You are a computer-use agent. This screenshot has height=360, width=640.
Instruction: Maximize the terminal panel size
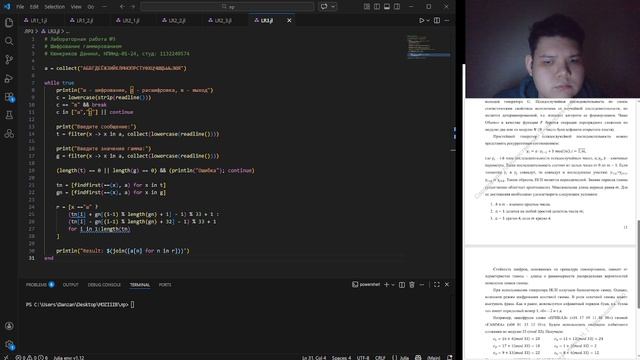[437, 284]
